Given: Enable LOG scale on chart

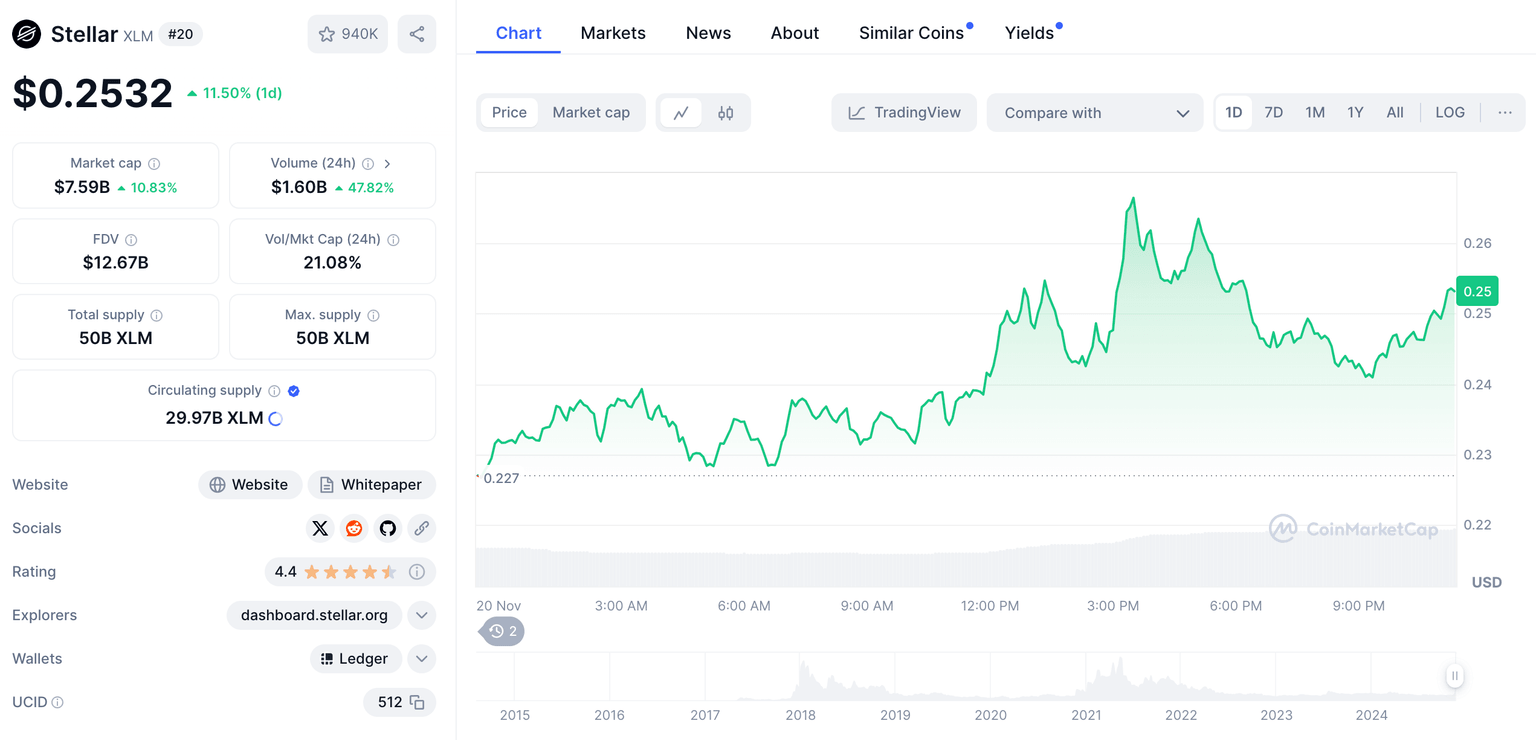Looking at the screenshot, I should 1449,113.
